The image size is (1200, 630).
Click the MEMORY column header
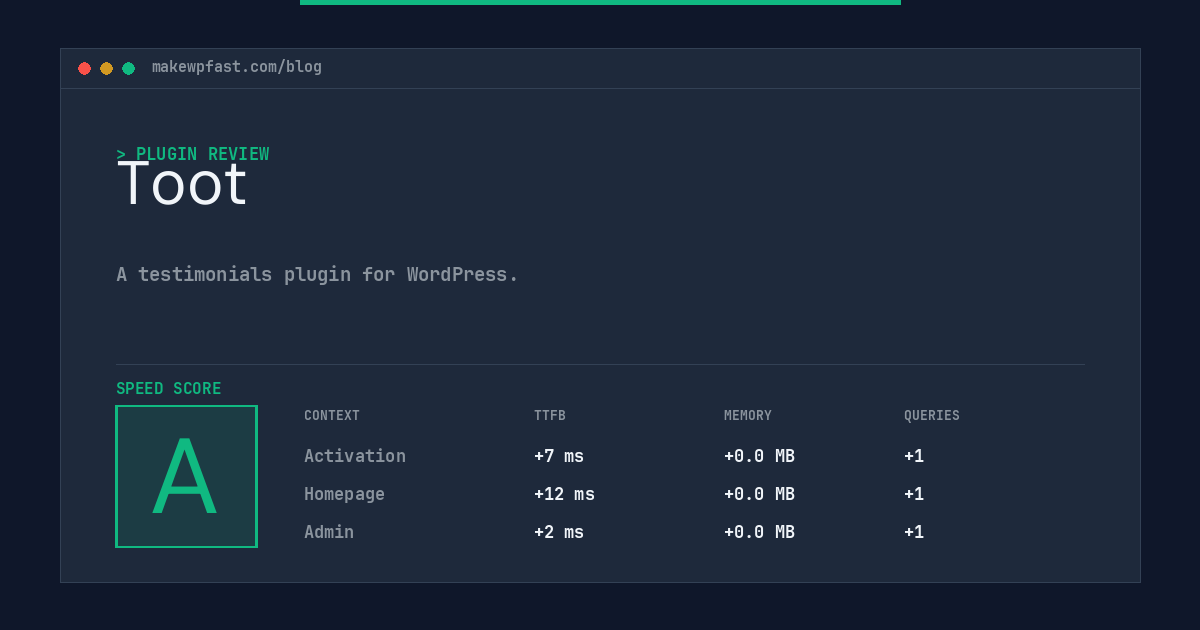pyautogui.click(x=748, y=415)
